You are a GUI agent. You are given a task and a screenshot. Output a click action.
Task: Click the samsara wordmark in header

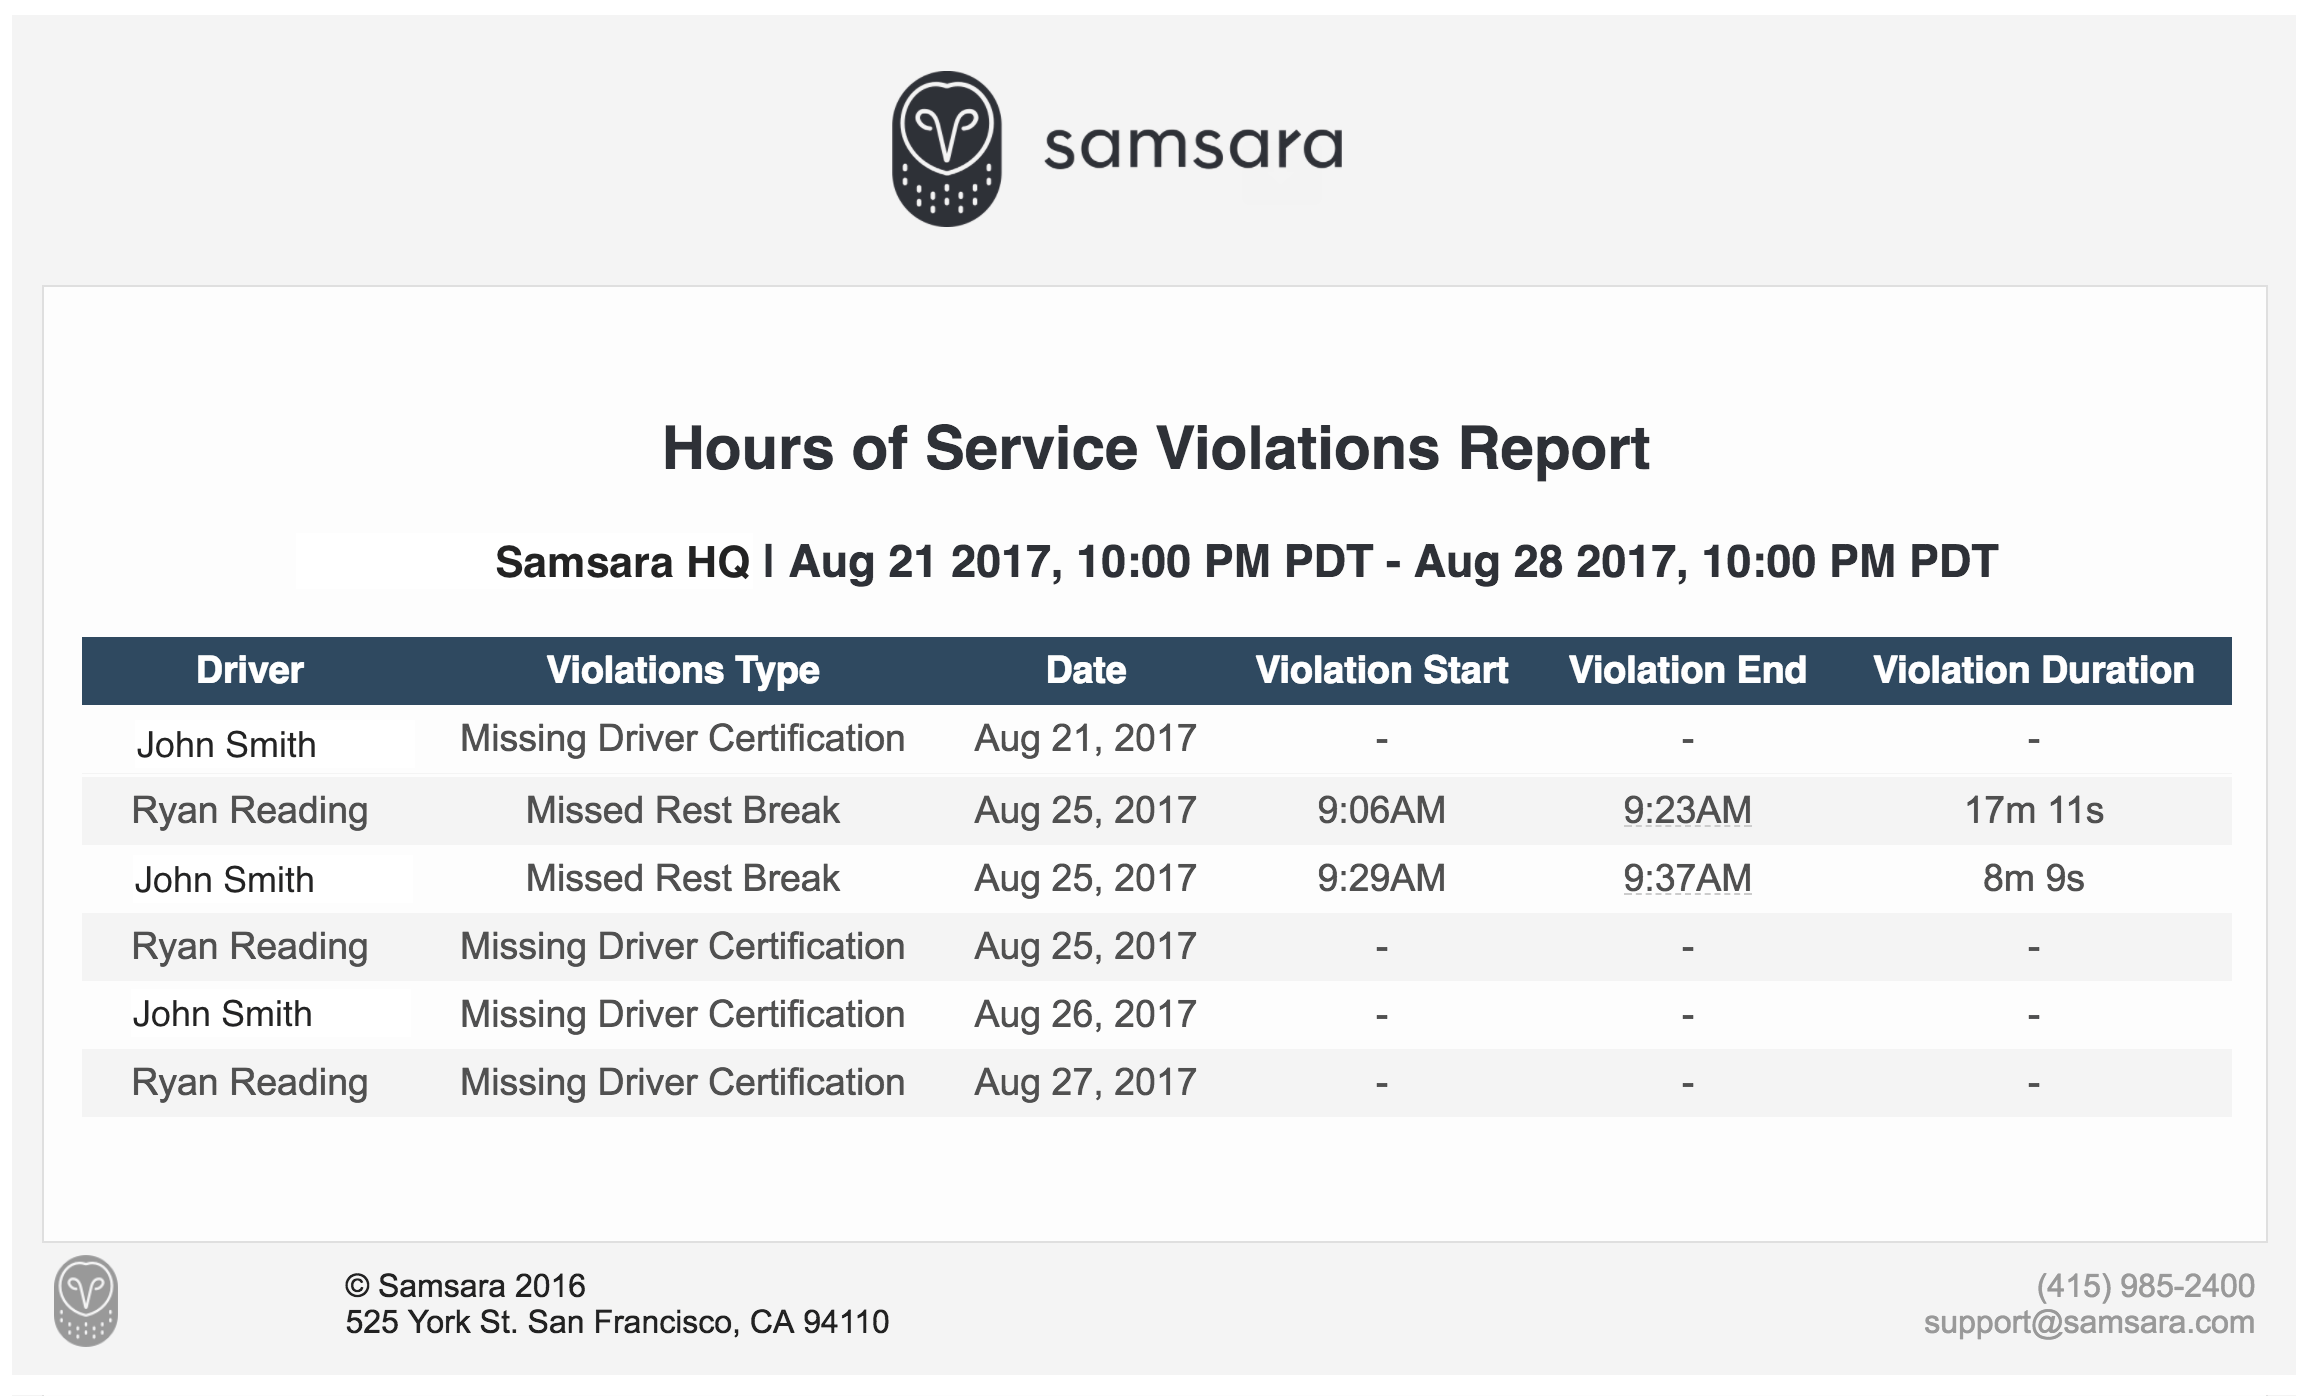coord(1193,147)
